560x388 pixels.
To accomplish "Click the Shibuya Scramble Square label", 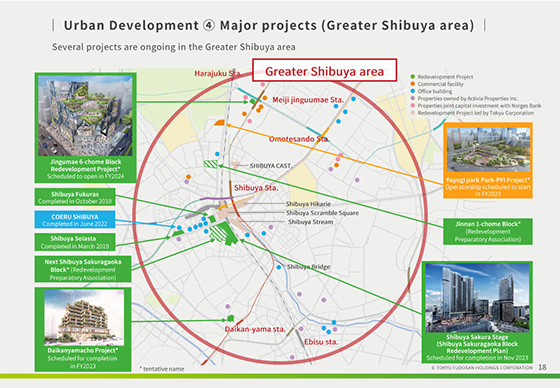I will (x=322, y=213).
